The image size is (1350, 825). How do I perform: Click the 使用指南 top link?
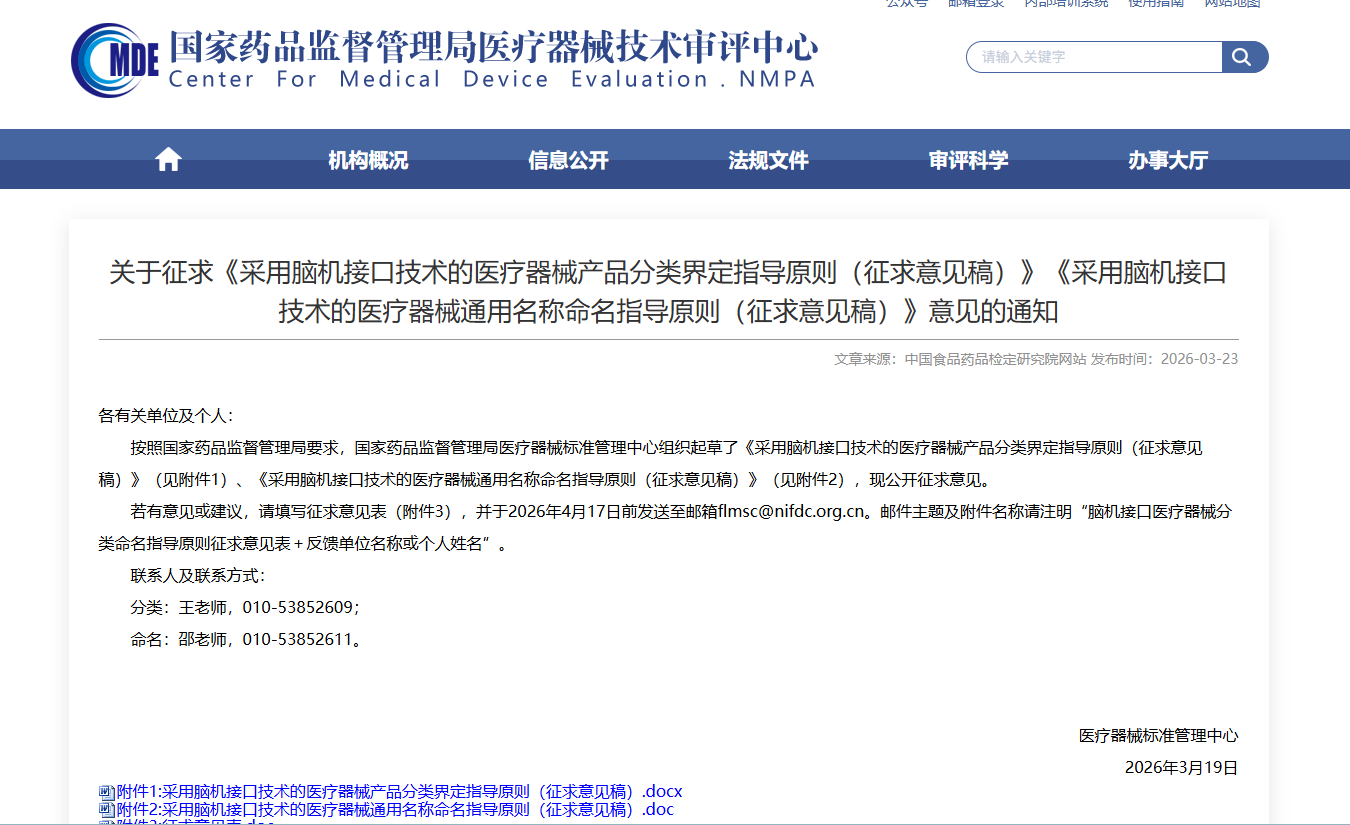coord(1156,3)
